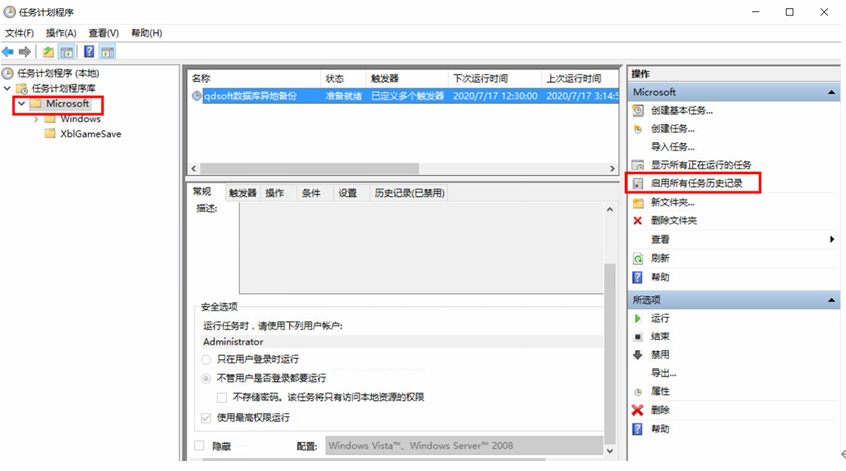Click the 帮助 icon under the 所选项 section
The height and width of the screenshot is (471, 846).
coord(638,429)
